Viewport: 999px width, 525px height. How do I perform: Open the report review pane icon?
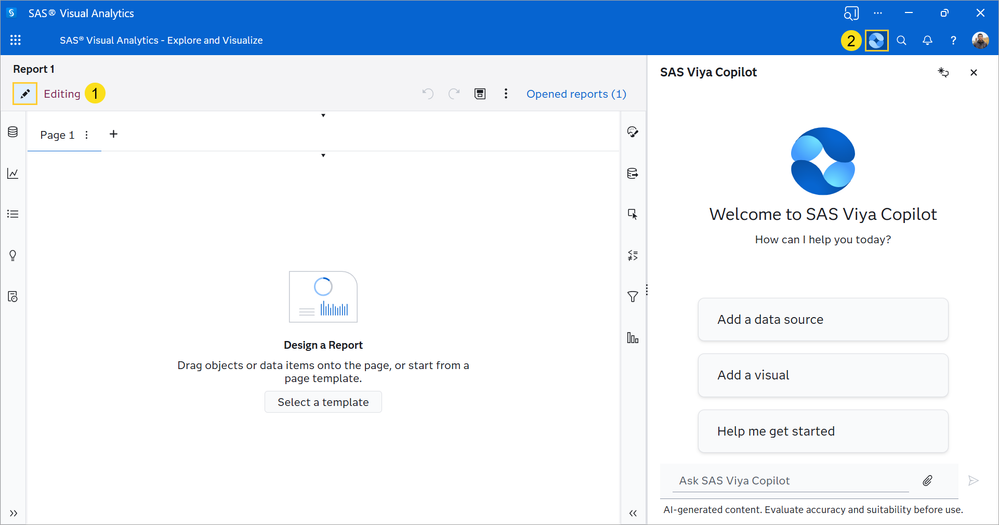(x=13, y=296)
